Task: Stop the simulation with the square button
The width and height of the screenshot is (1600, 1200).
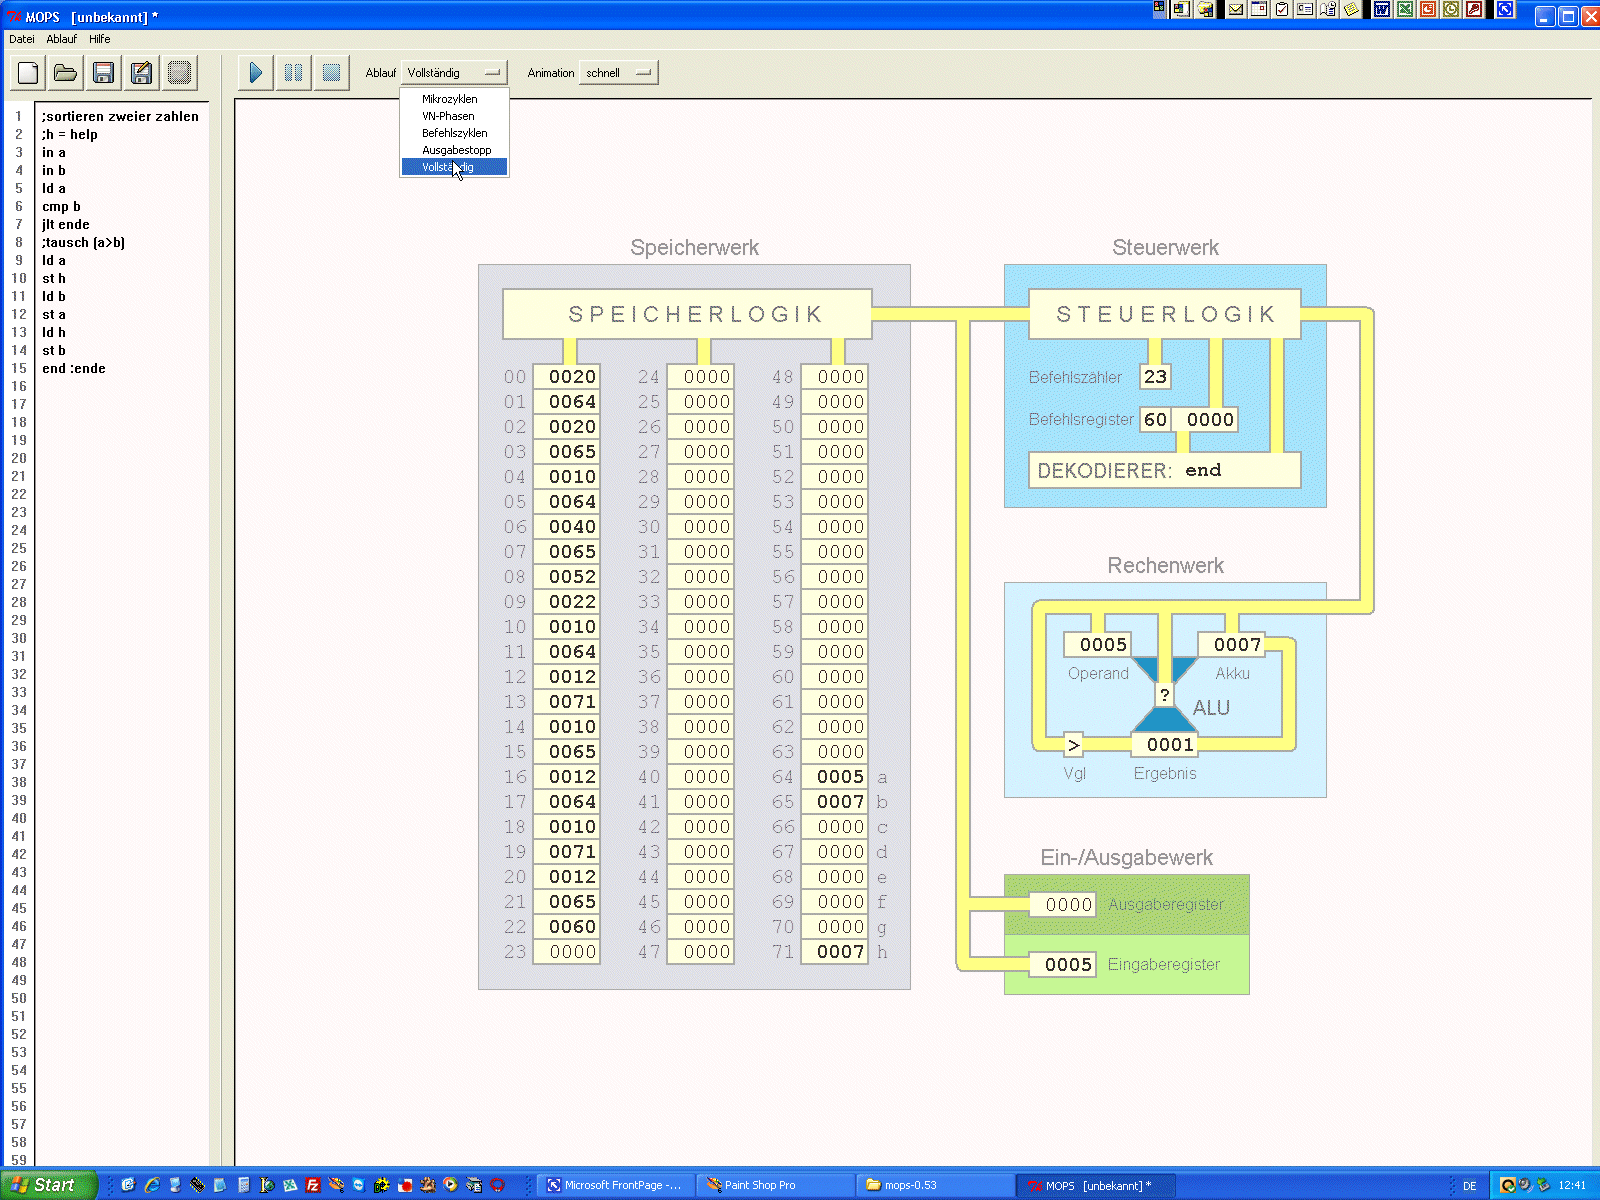Action: click(x=331, y=73)
